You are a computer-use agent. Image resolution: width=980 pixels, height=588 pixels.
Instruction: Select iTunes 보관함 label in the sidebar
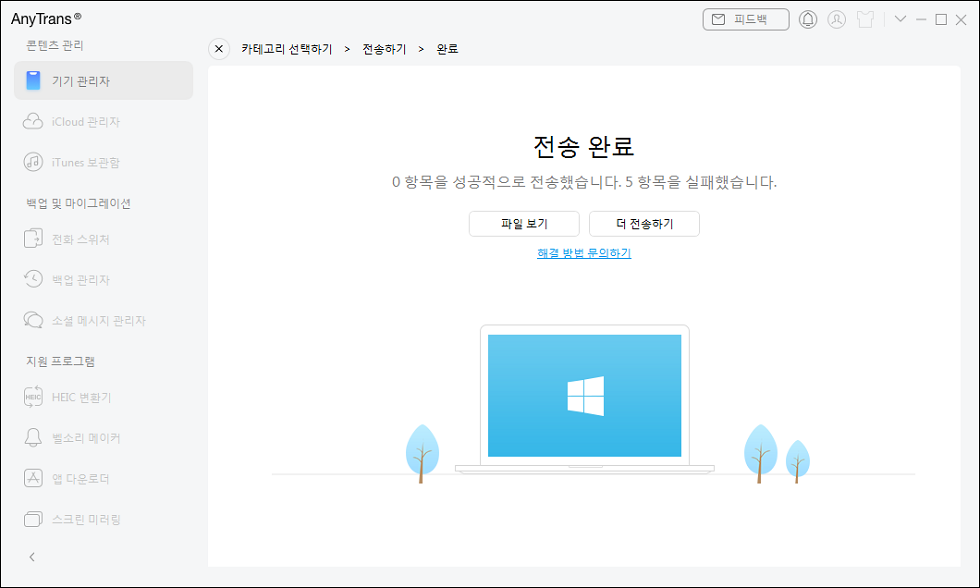point(86,162)
